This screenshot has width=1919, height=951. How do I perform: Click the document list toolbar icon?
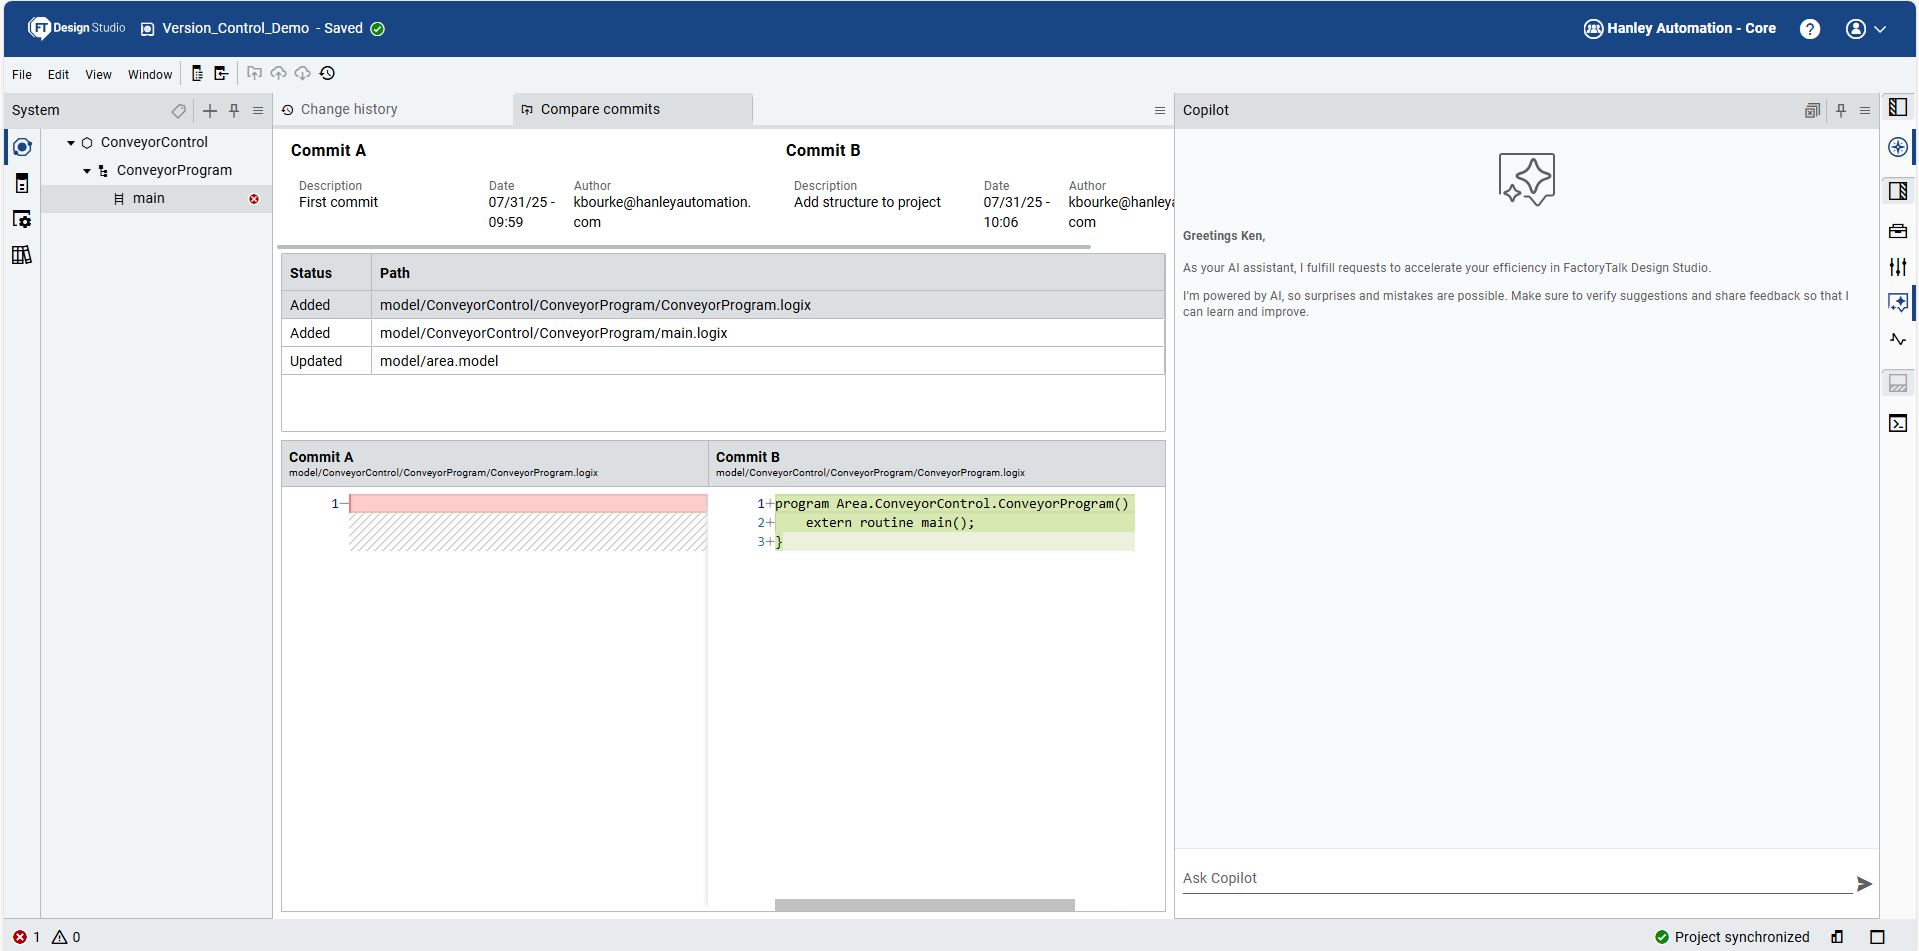(197, 73)
